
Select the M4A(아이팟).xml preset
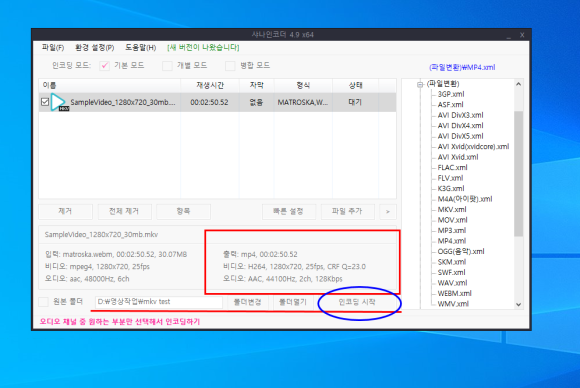pos(465,199)
